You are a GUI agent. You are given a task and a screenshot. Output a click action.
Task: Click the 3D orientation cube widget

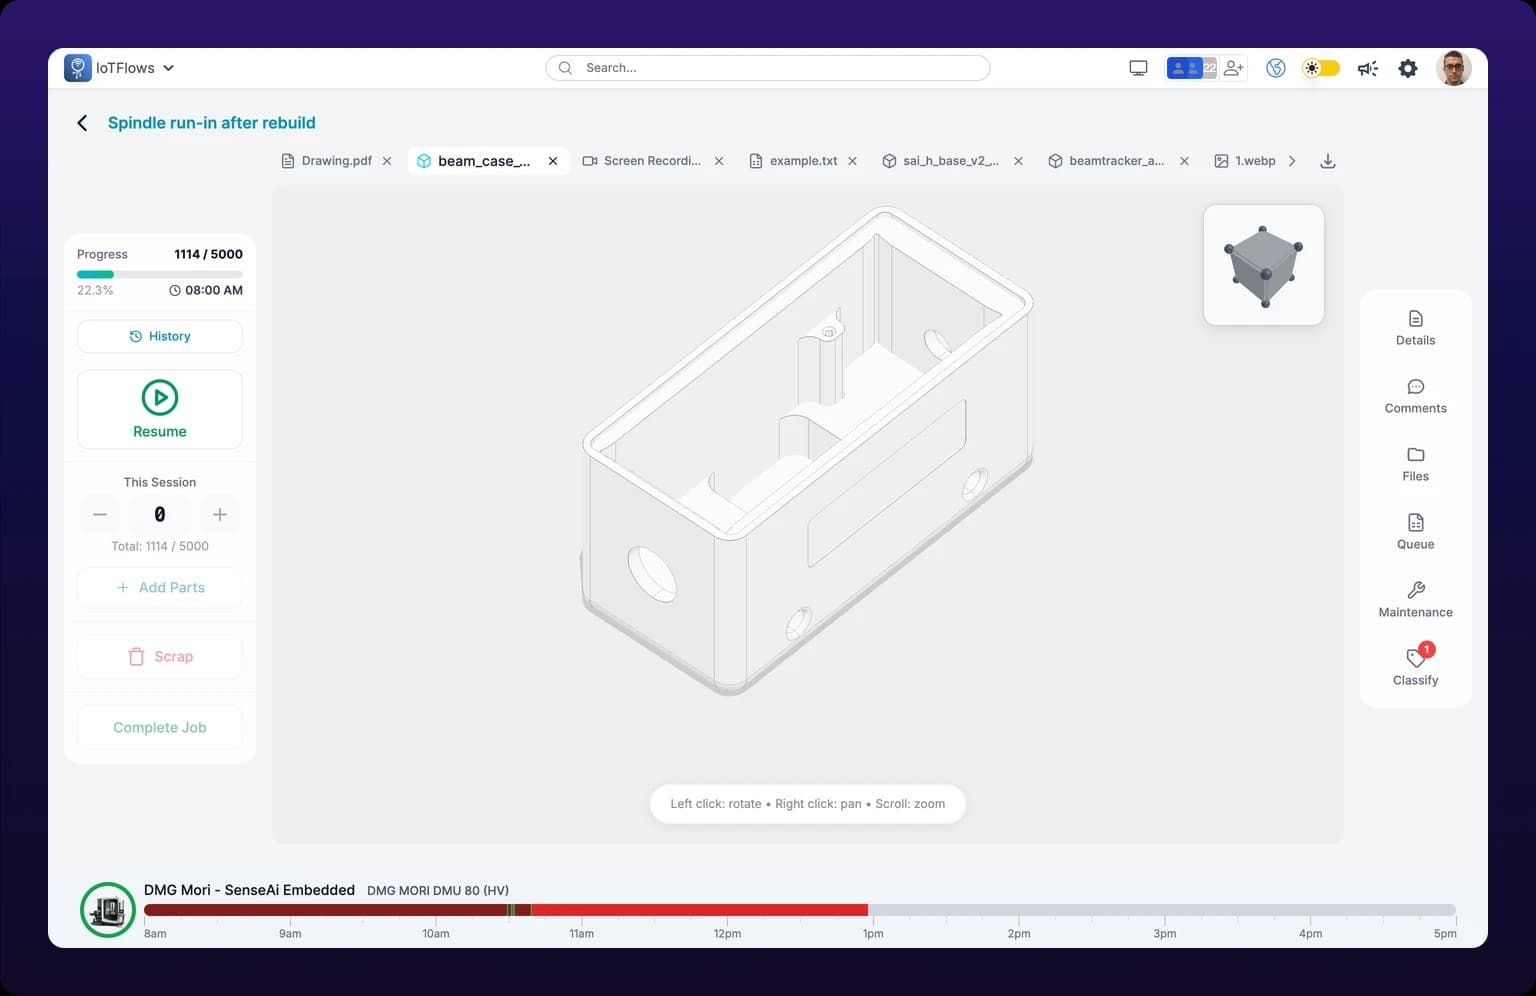[1264, 265]
